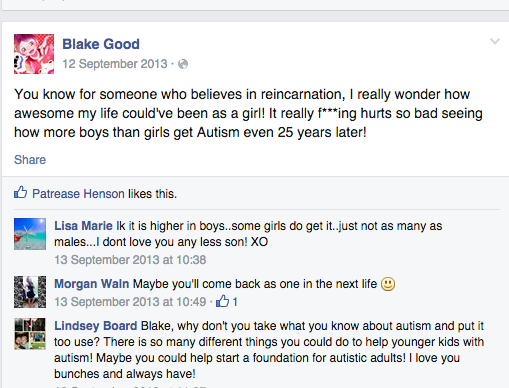Screen dimensions: 509x388
Task: Click the 13 September 2013 at 10:49 timestamp
Action: coord(130,302)
